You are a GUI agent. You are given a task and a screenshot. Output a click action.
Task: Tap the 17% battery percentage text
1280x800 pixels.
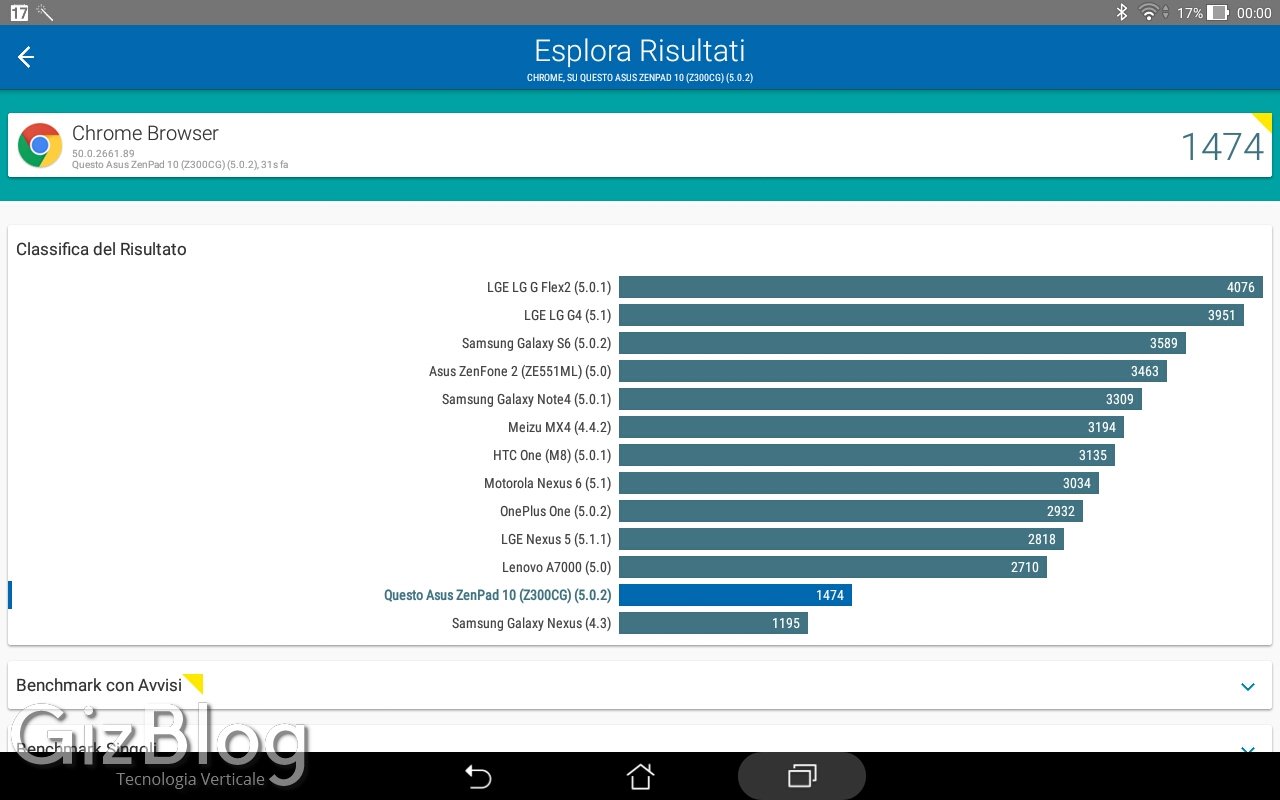[1189, 13]
